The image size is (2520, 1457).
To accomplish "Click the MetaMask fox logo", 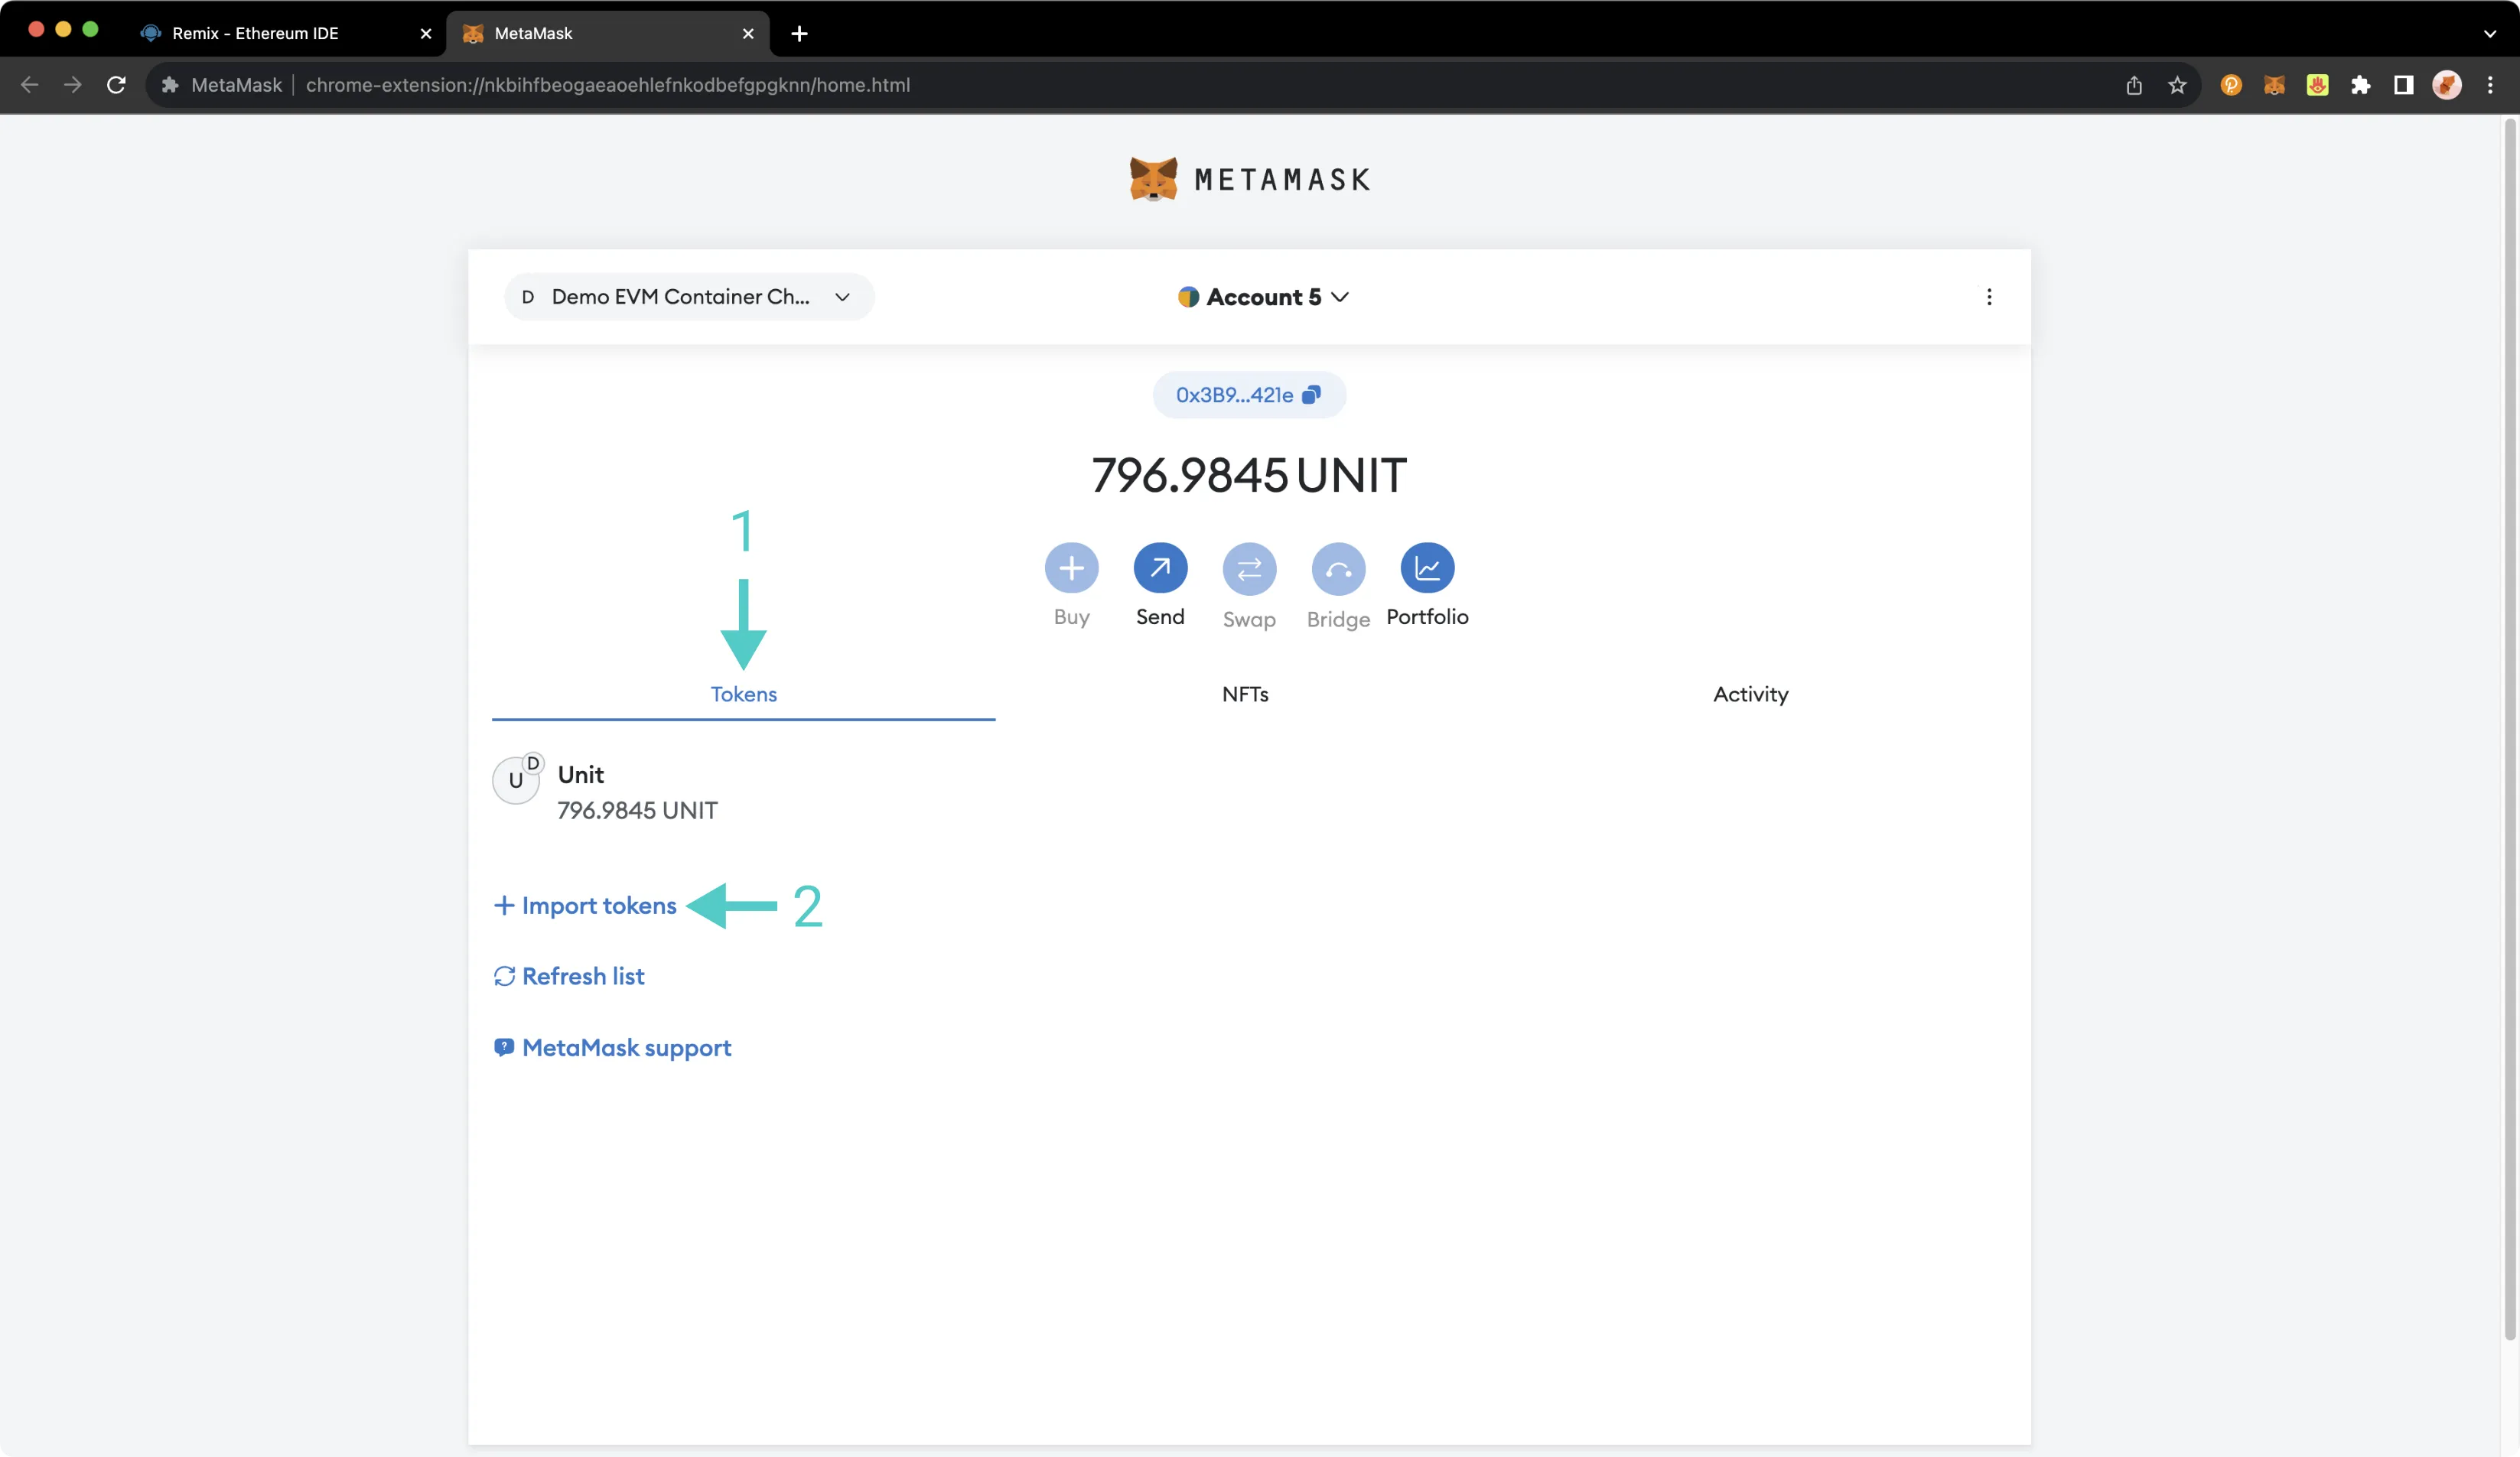I will point(1153,179).
